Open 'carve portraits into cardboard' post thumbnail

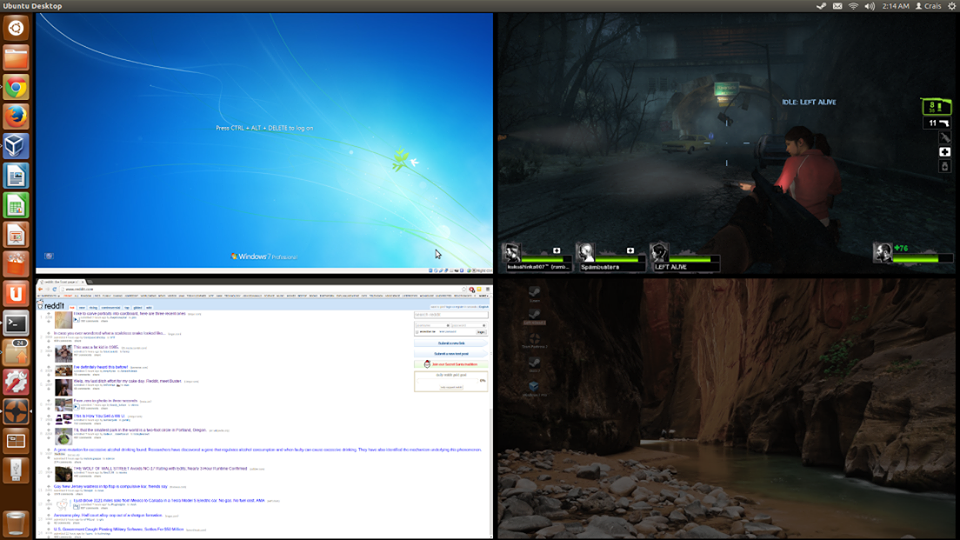[x=64, y=320]
